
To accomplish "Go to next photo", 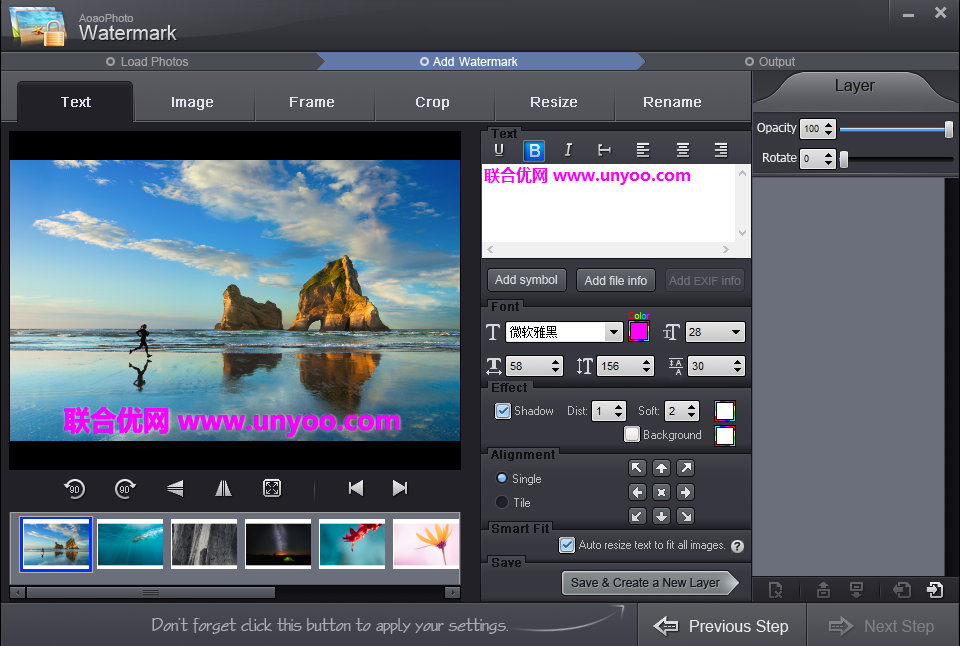I will tap(400, 488).
